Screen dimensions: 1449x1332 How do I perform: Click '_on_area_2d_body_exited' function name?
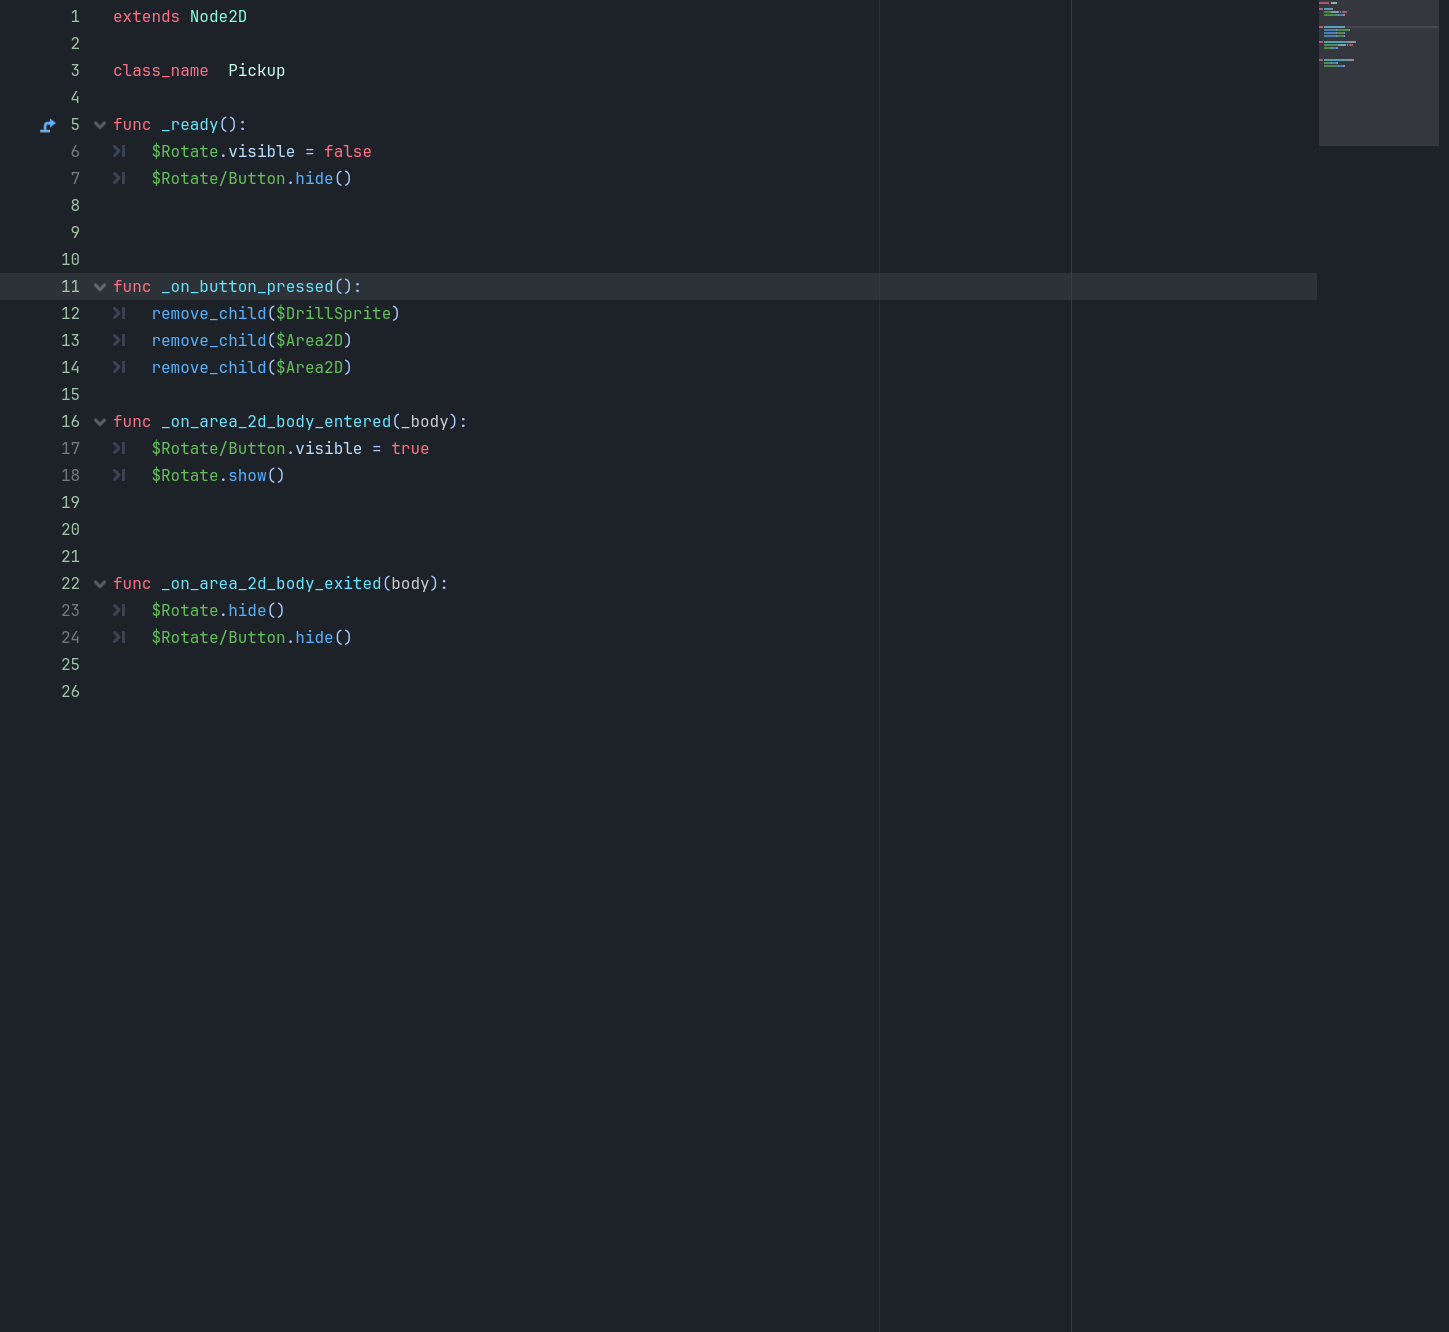[271, 584]
